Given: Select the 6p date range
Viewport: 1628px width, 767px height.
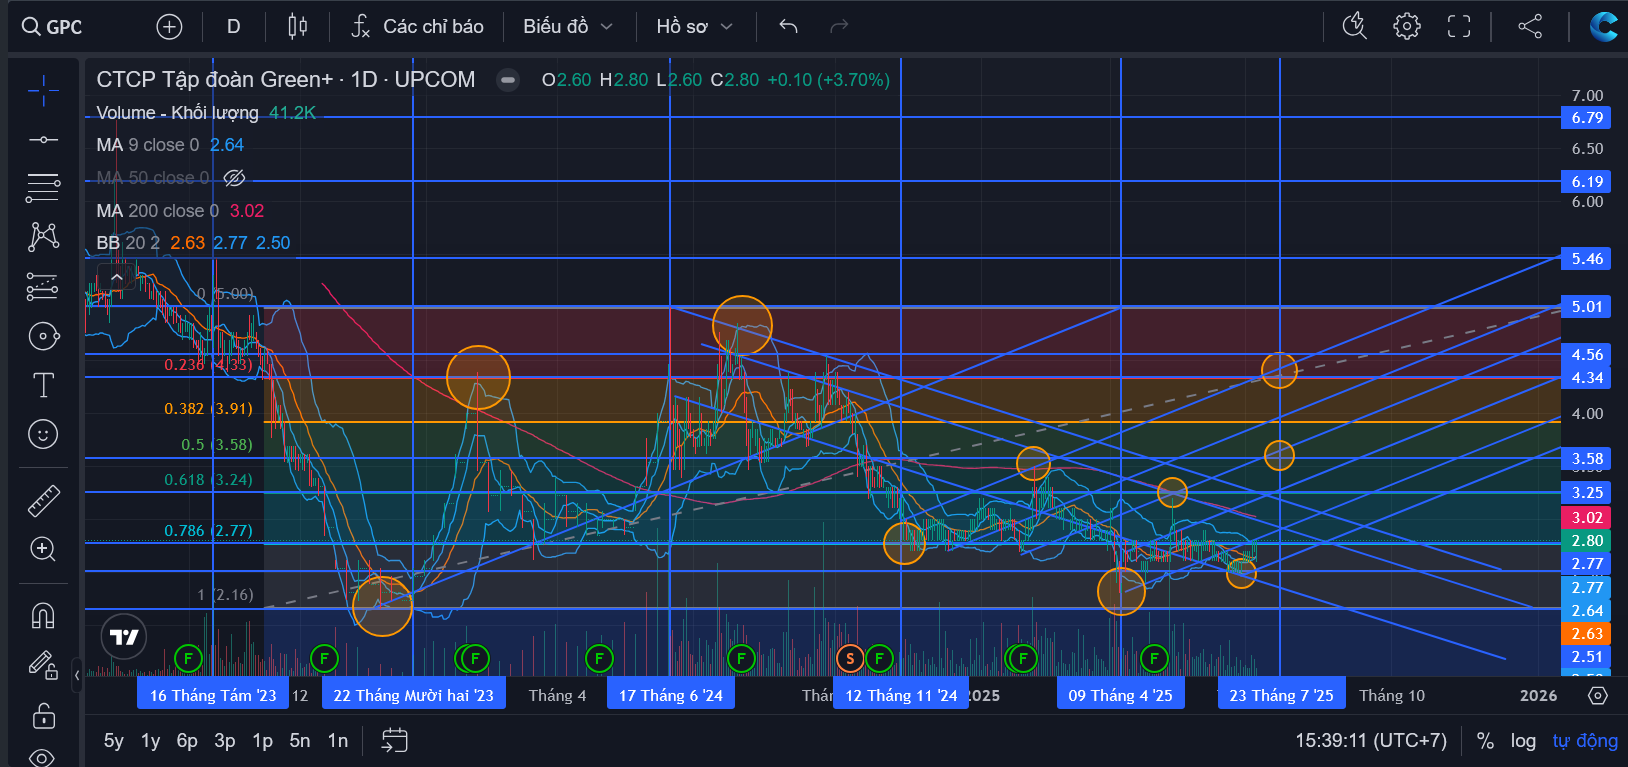Looking at the screenshot, I should click(187, 741).
